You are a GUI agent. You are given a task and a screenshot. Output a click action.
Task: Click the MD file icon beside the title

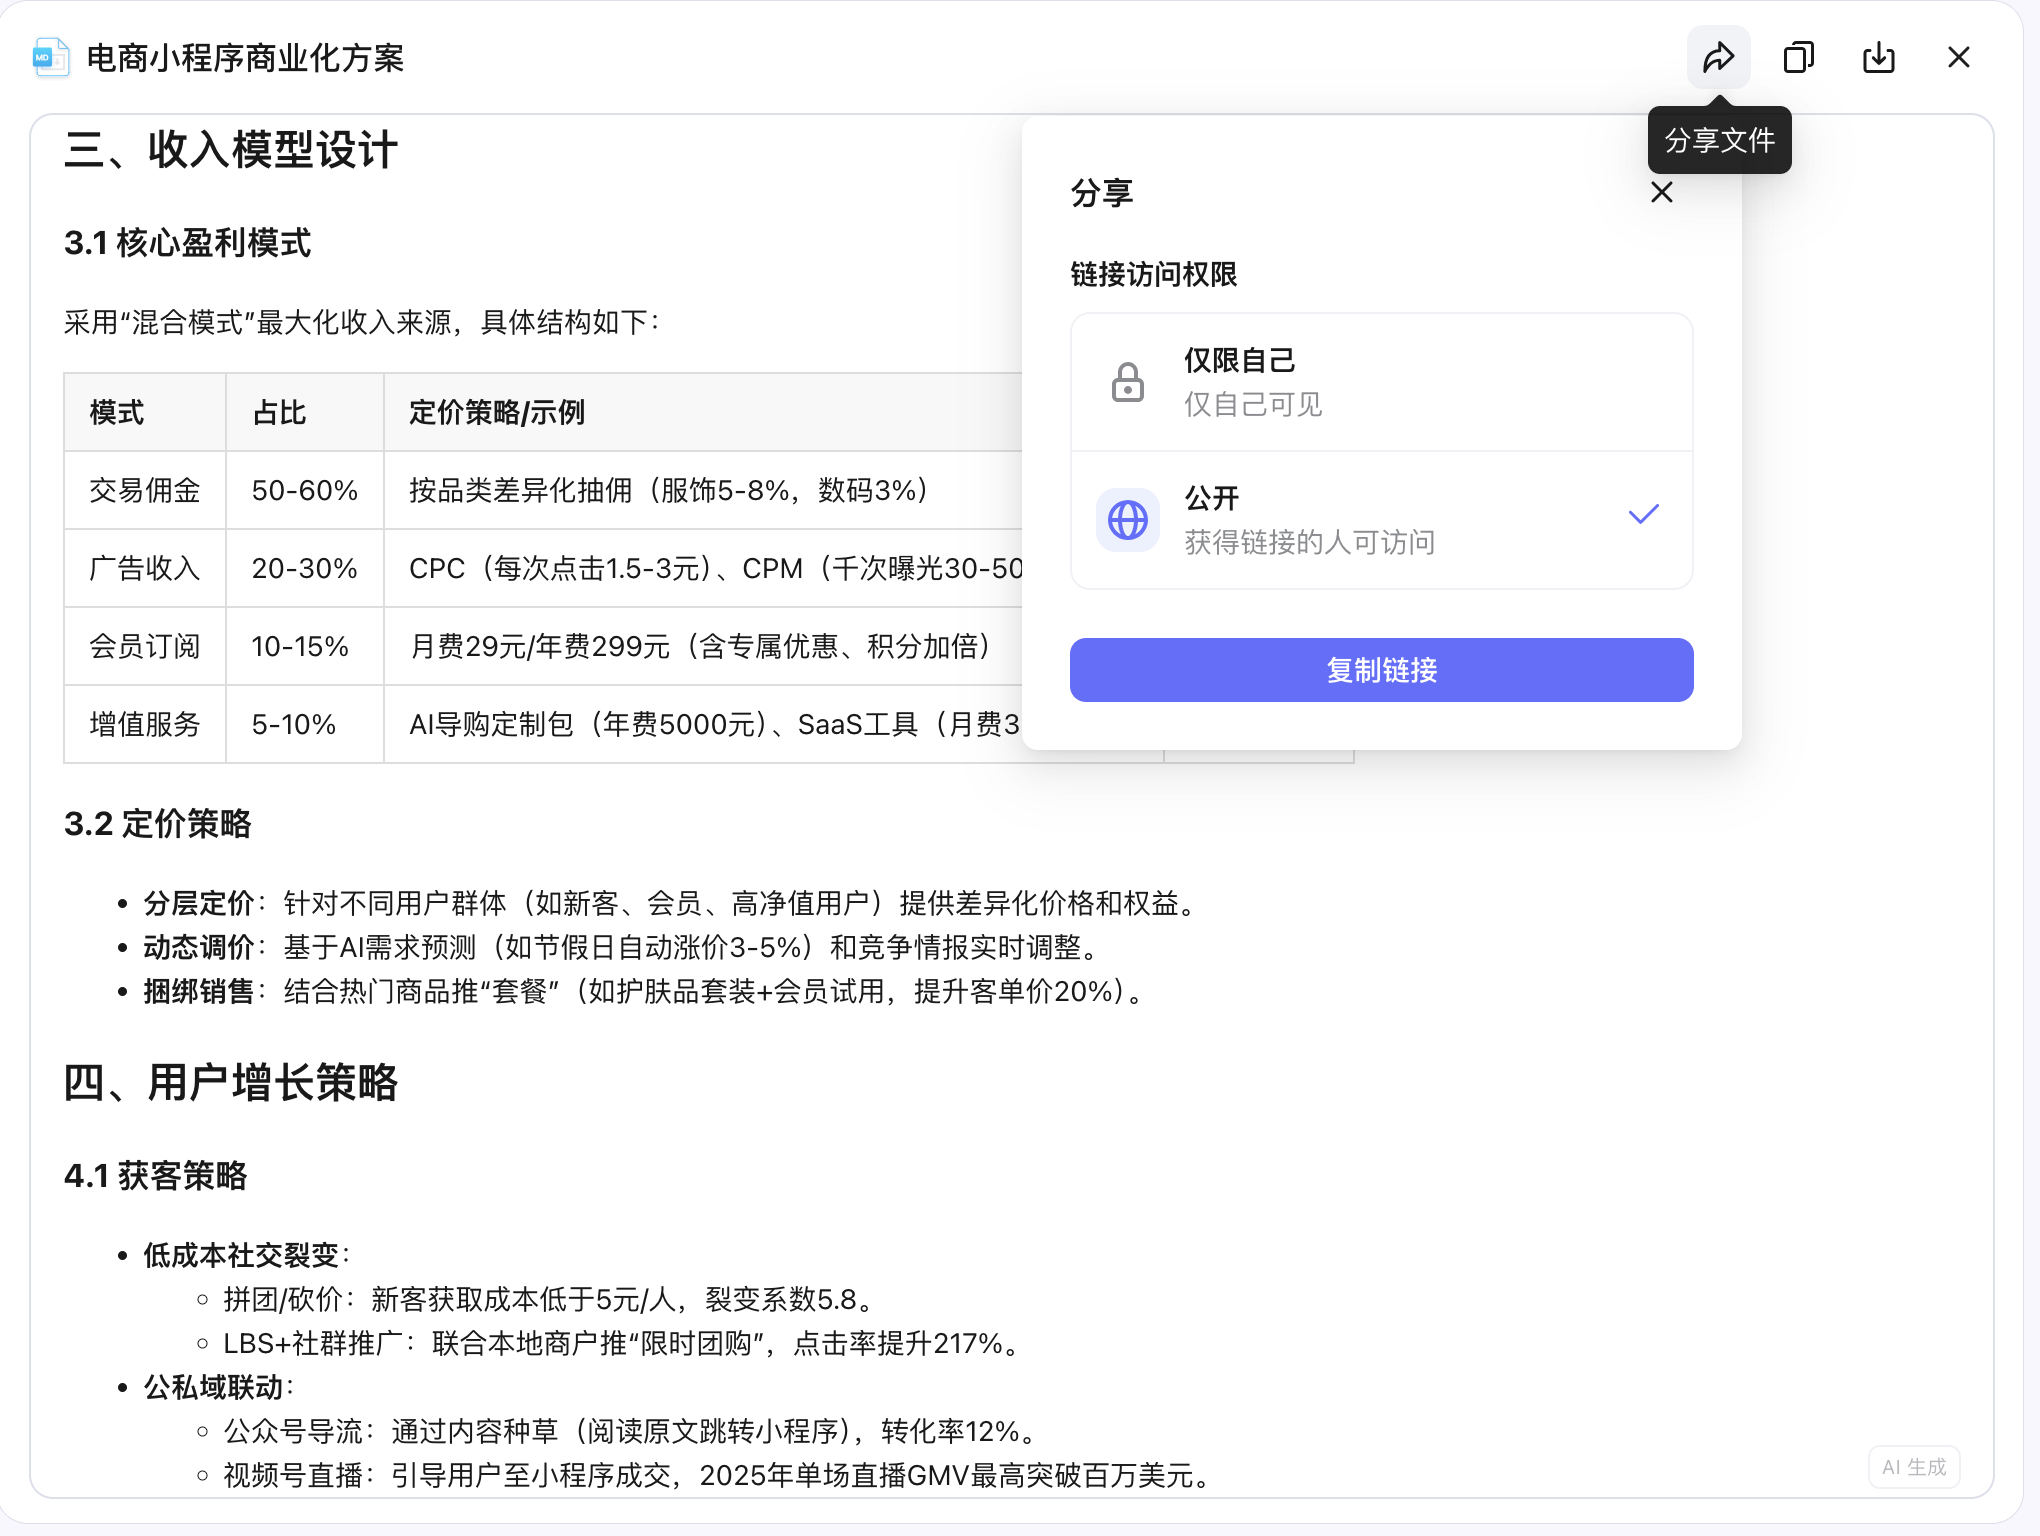tap(48, 57)
